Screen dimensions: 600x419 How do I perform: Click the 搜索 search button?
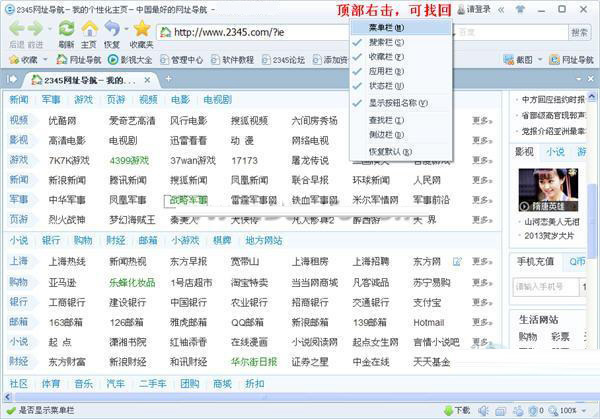tap(579, 33)
